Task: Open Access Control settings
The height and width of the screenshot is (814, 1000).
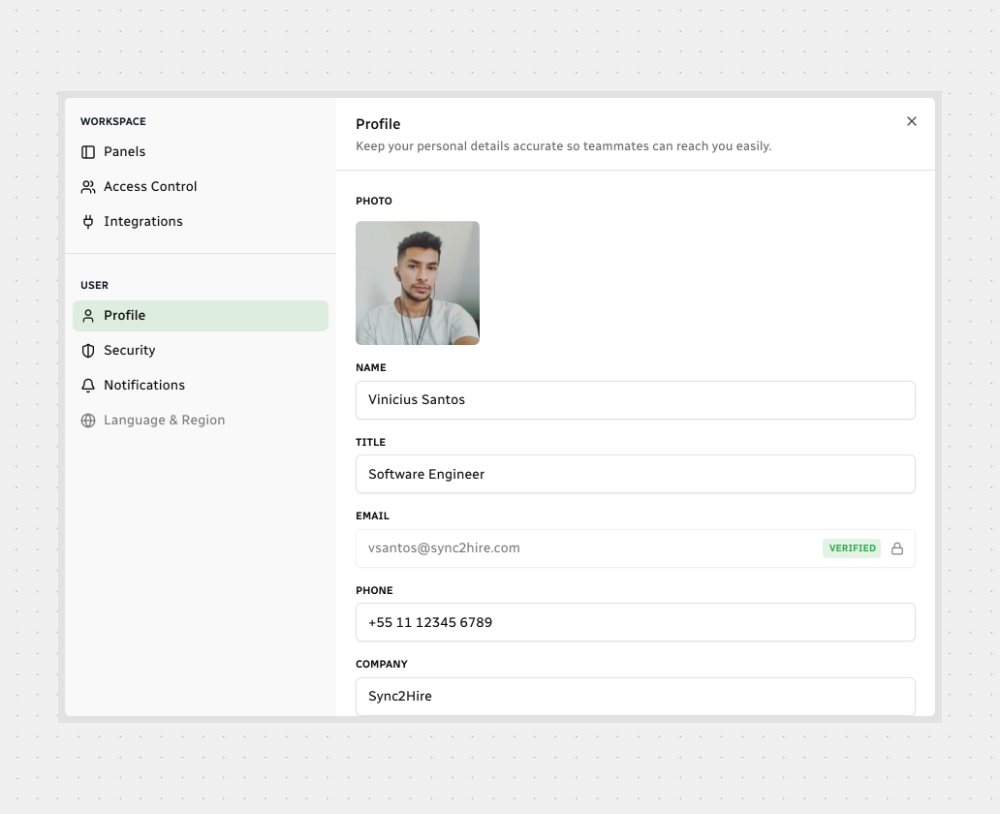Action: point(200,187)
